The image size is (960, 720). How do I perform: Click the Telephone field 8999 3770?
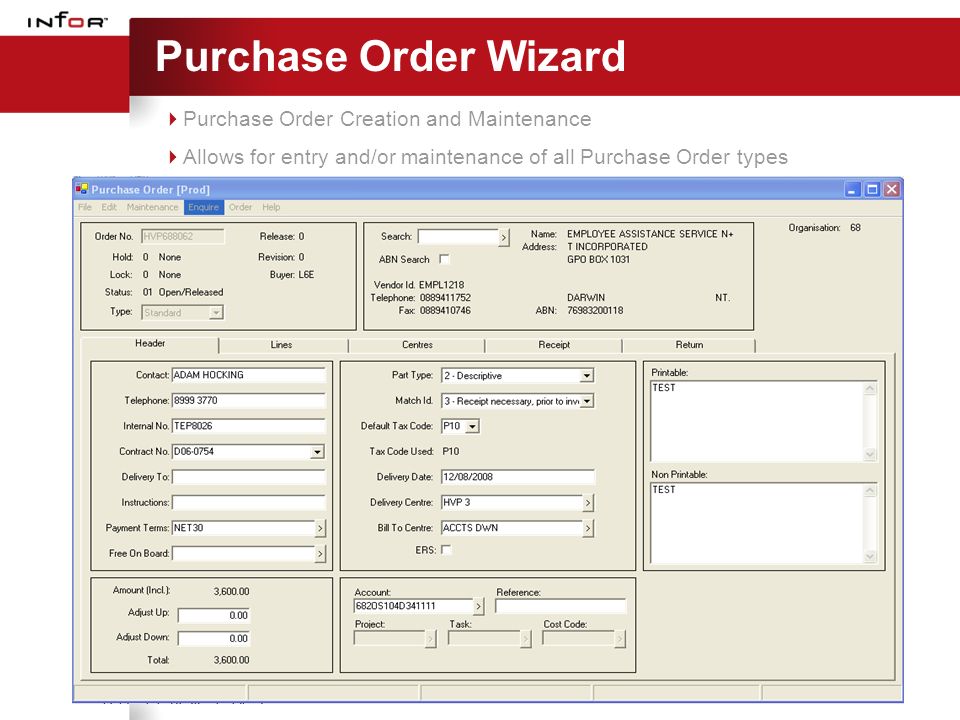pos(249,400)
